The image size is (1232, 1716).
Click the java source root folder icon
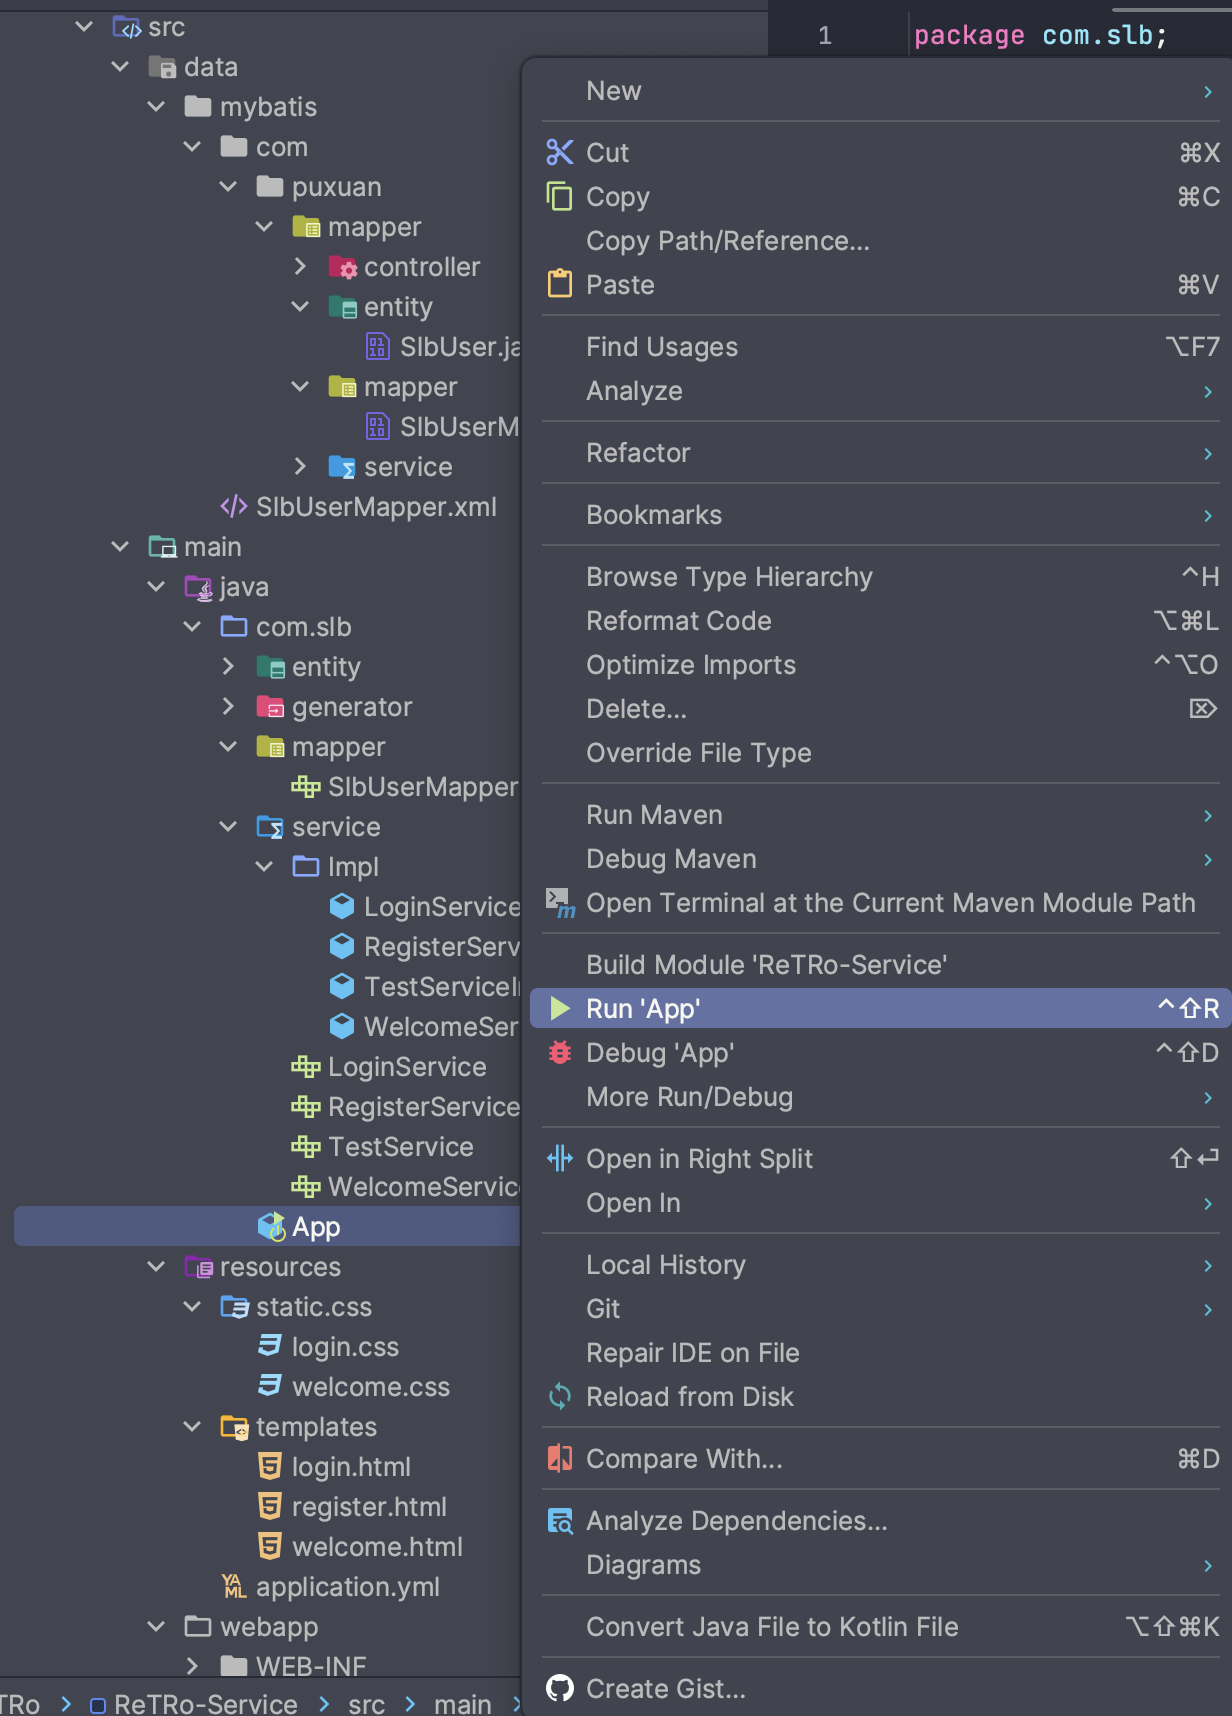pos(198,587)
